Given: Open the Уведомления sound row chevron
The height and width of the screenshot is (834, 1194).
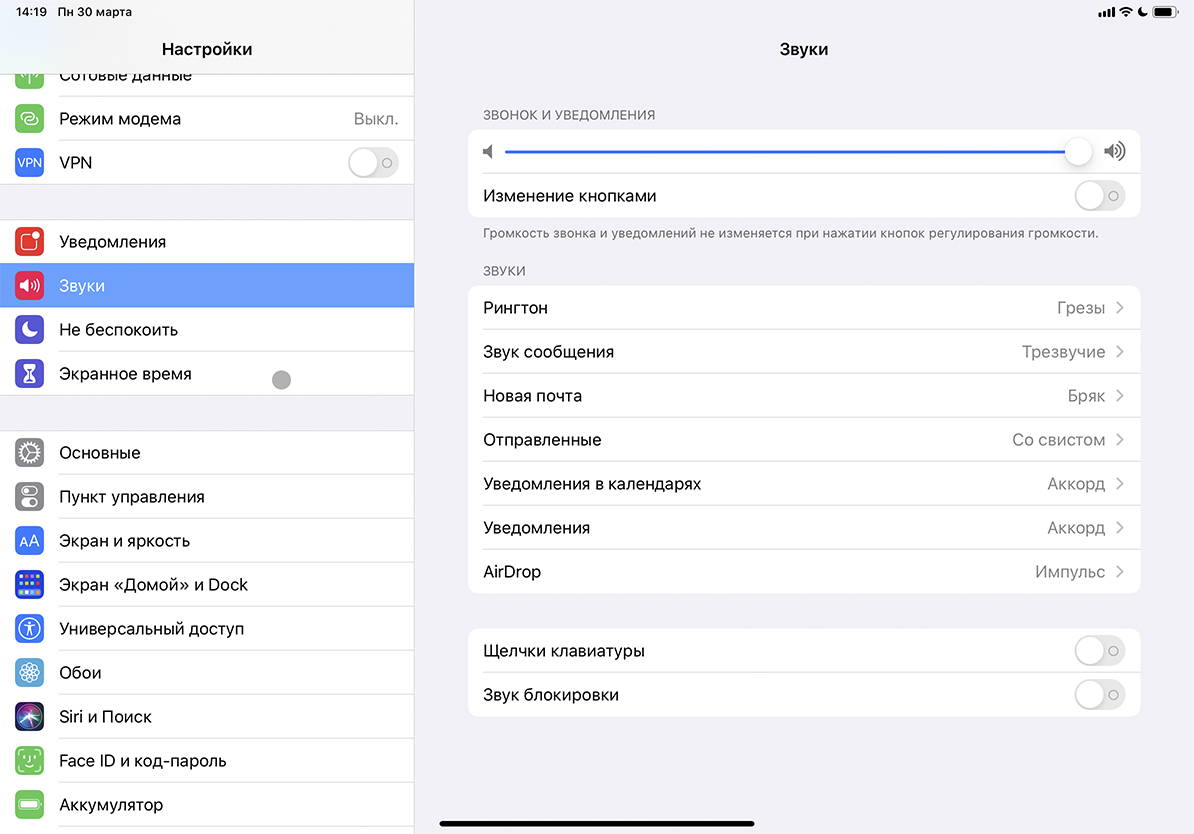Looking at the screenshot, I should (1120, 528).
